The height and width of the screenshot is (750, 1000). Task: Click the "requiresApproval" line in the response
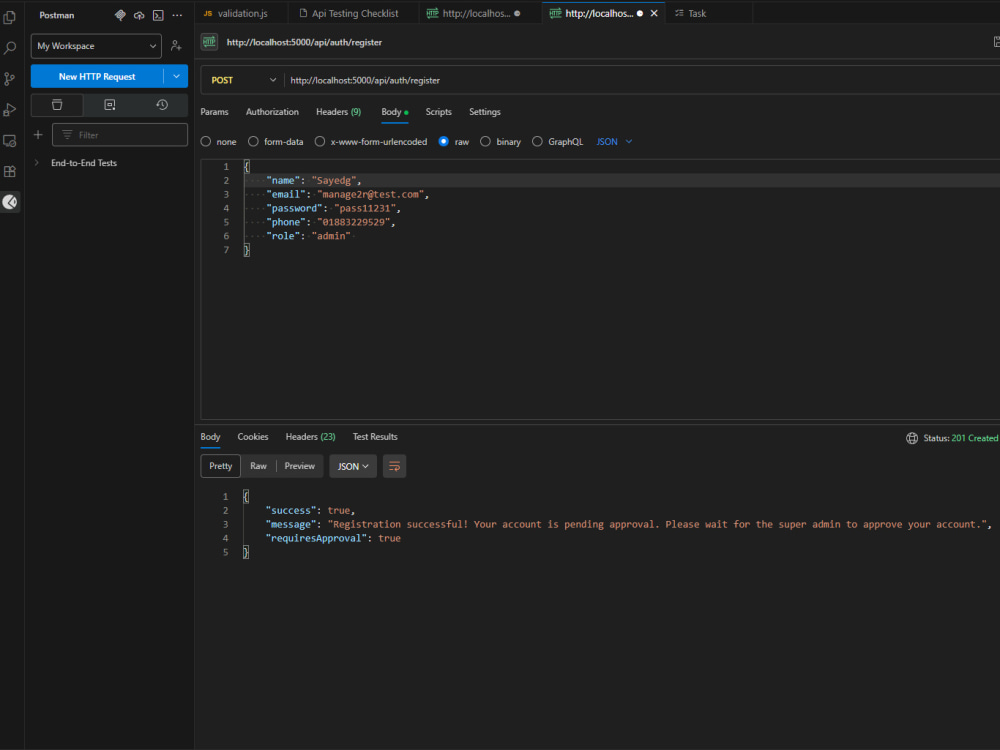point(334,538)
